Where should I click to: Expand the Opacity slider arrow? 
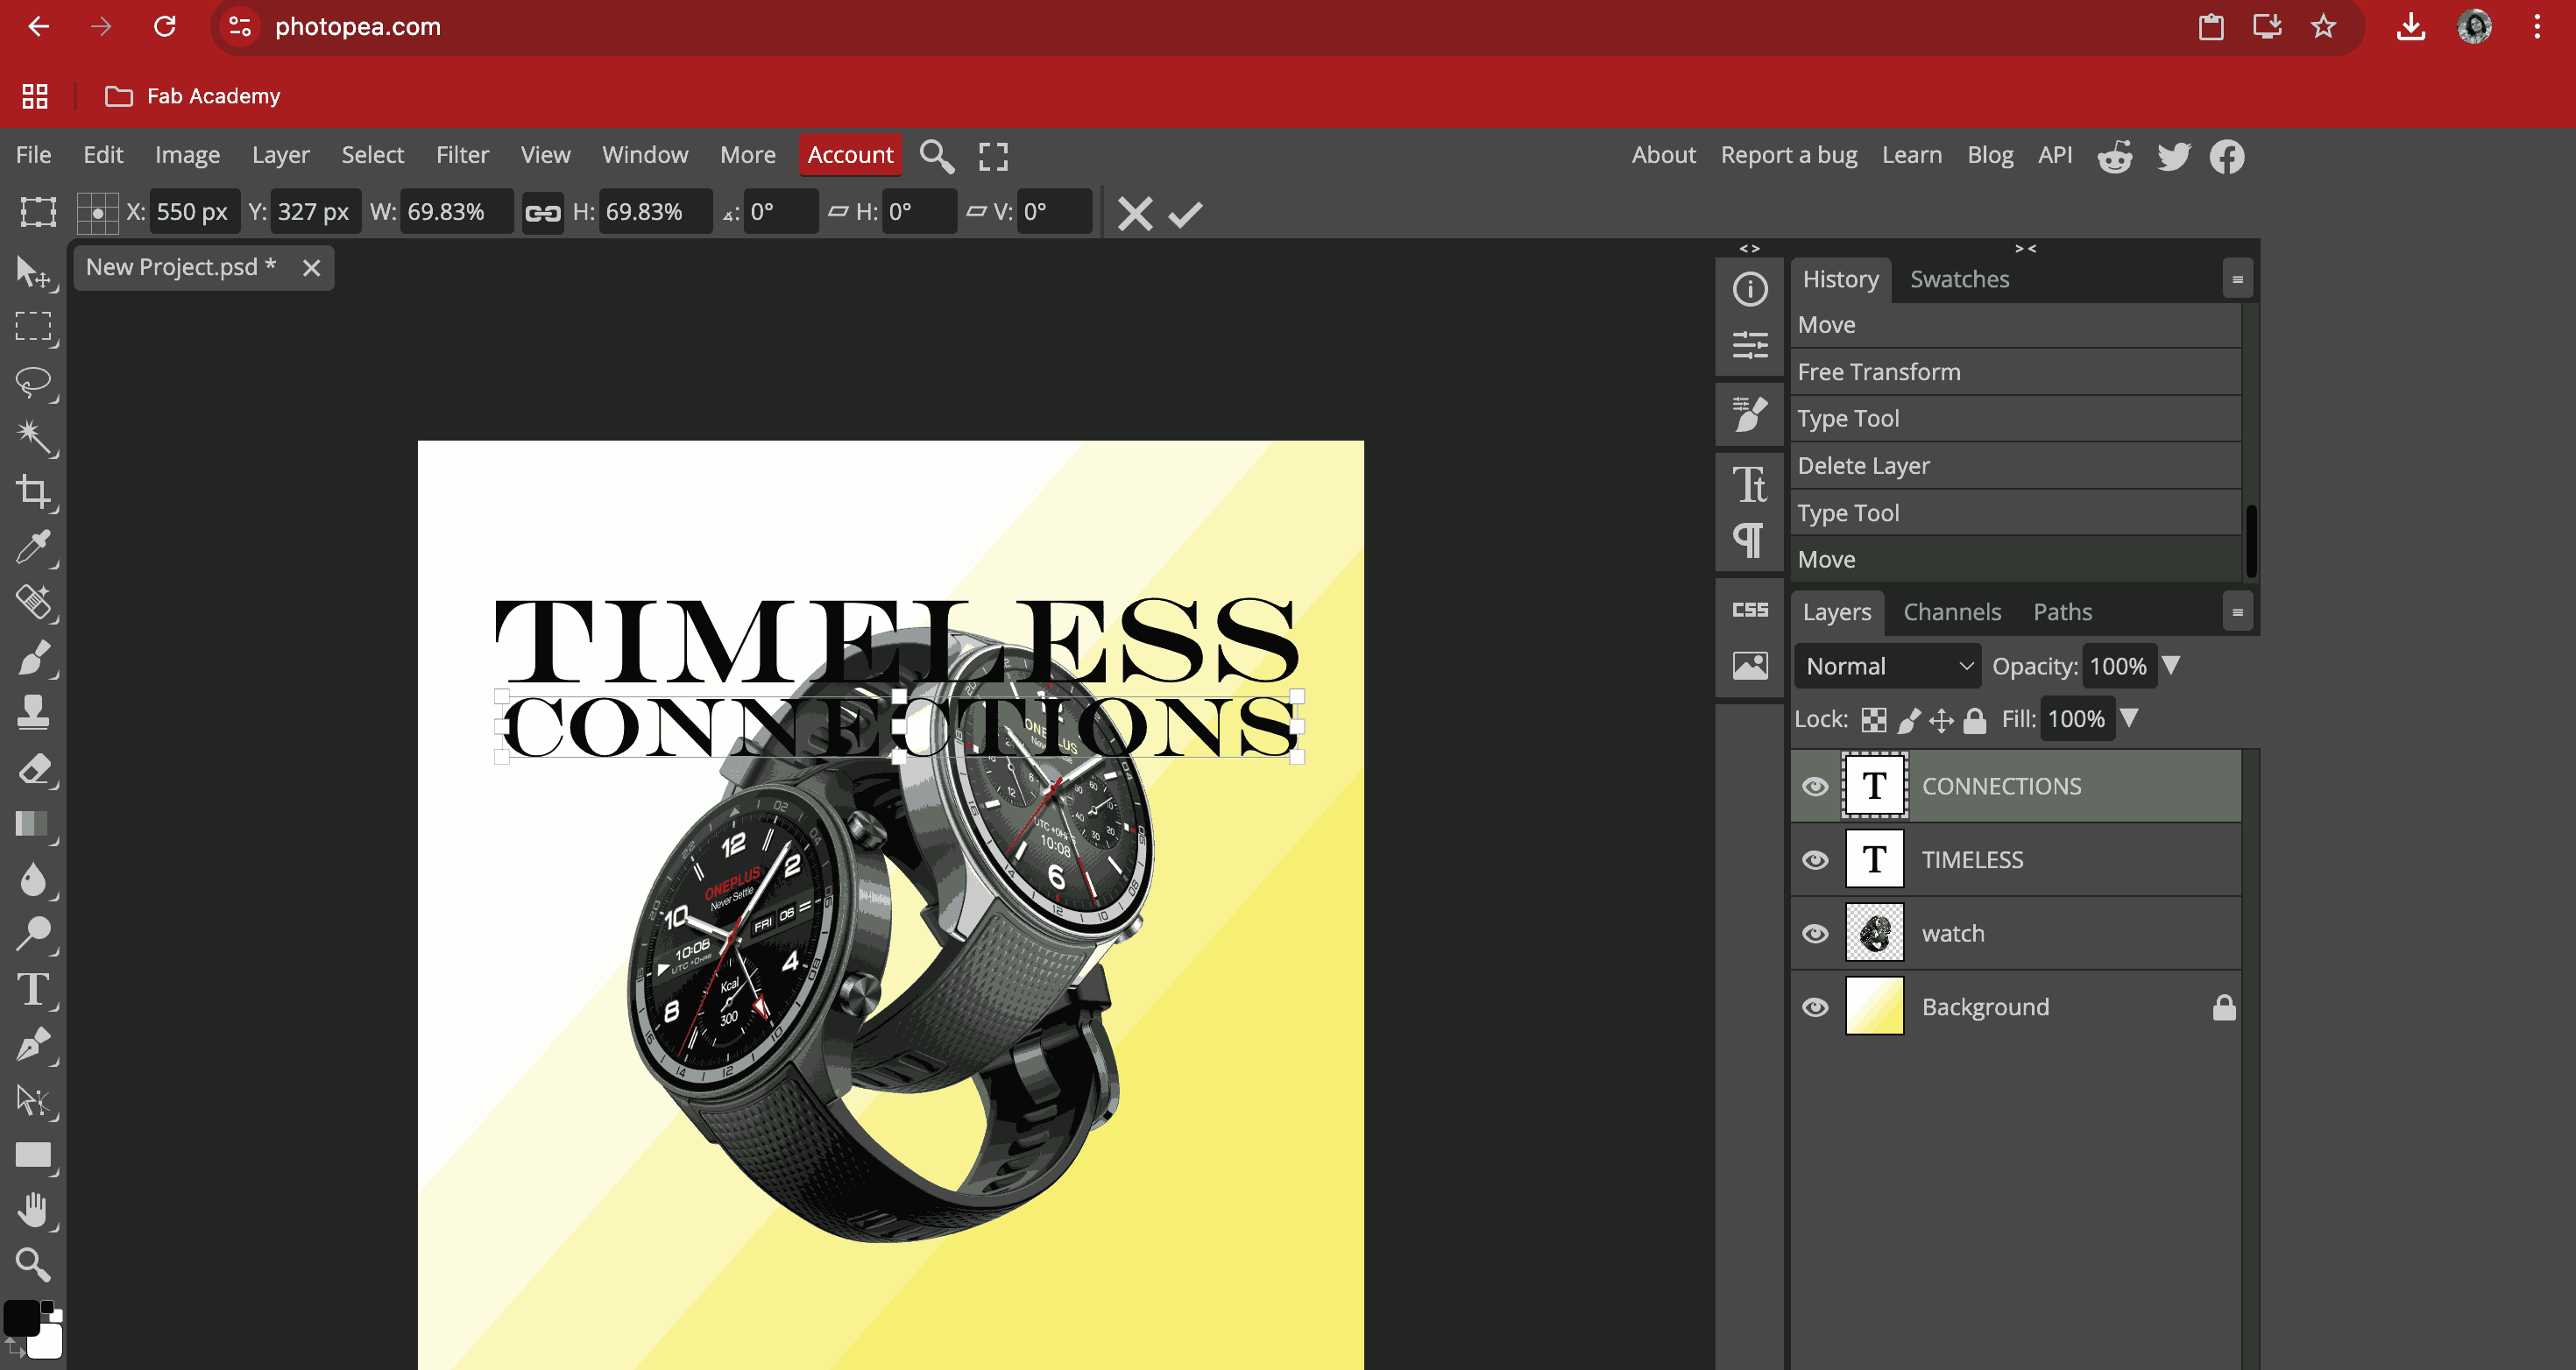(x=2171, y=665)
